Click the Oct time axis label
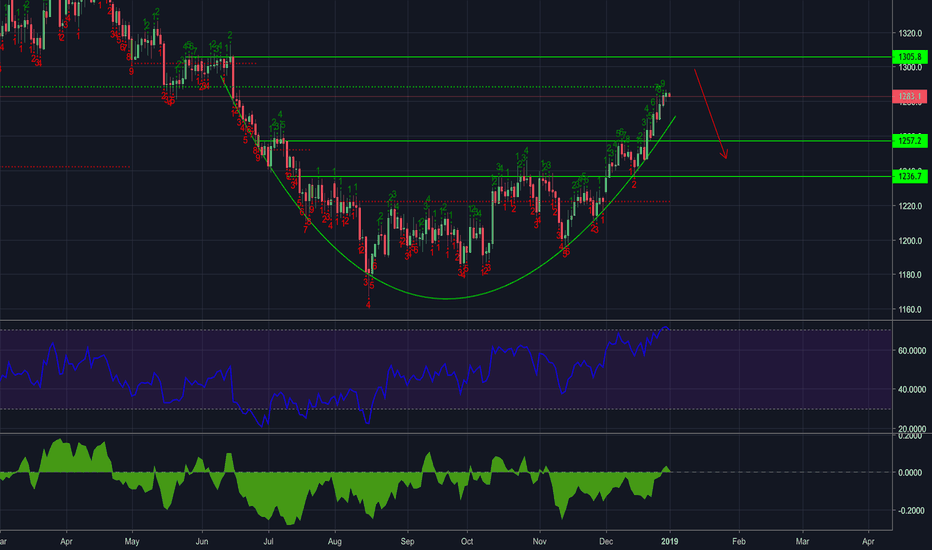 (467, 542)
